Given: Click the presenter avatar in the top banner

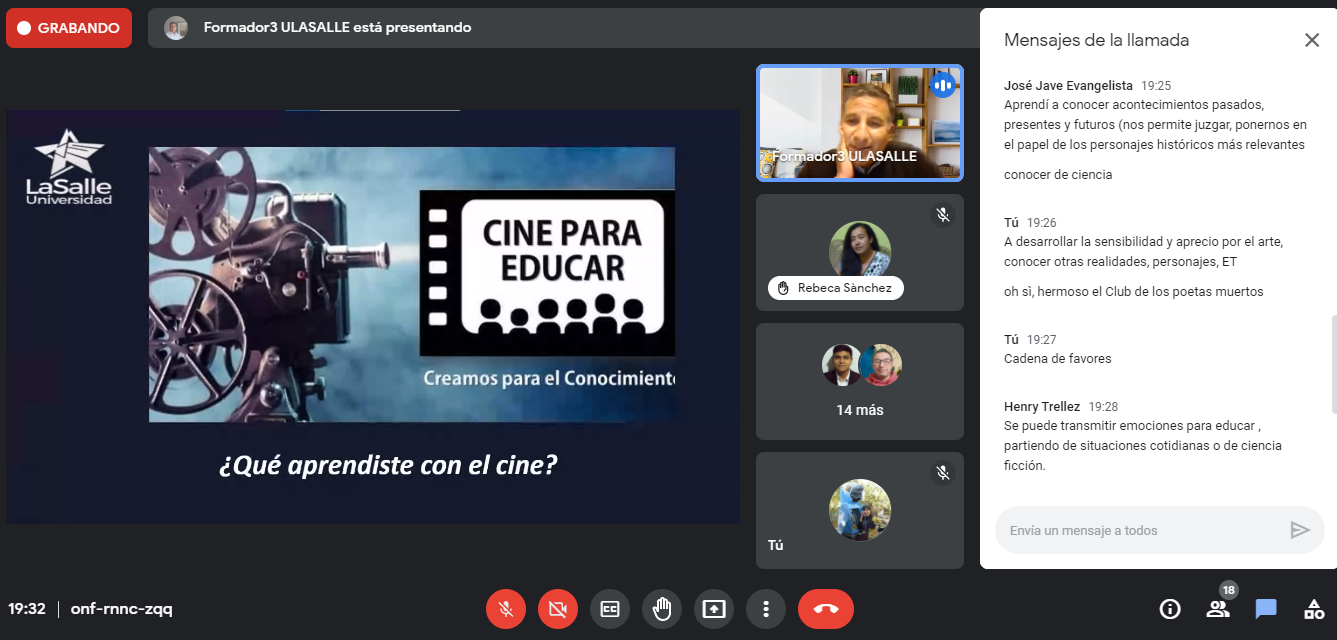Looking at the screenshot, I should click(x=176, y=28).
